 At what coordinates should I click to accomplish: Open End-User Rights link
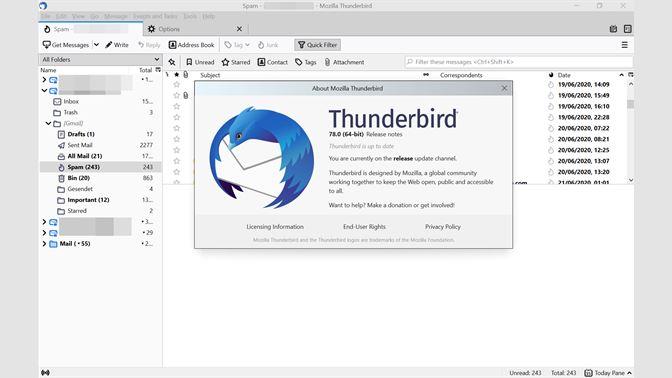(364, 227)
